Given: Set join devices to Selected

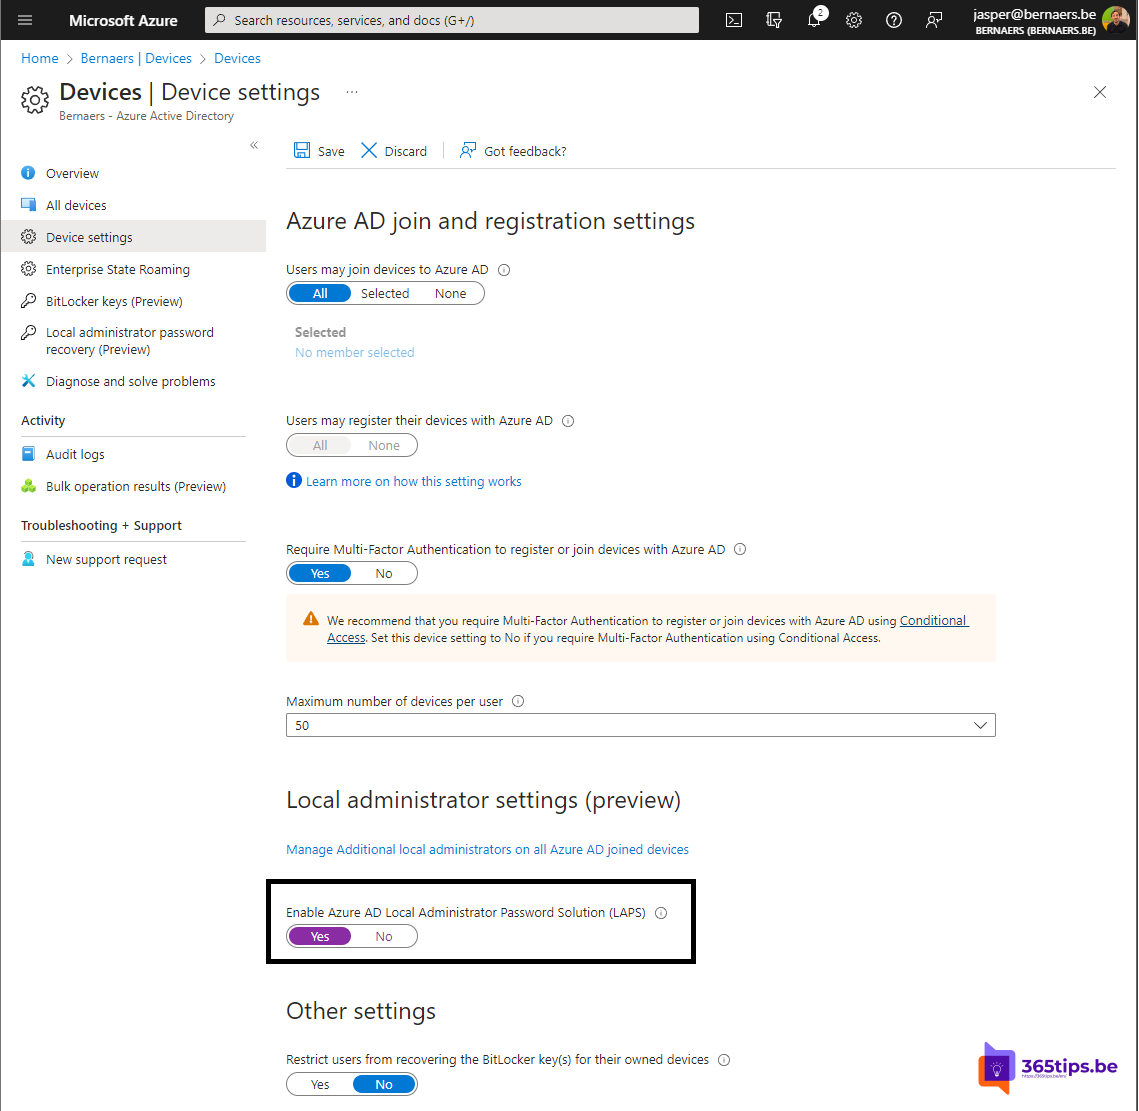Looking at the screenshot, I should 385,294.
